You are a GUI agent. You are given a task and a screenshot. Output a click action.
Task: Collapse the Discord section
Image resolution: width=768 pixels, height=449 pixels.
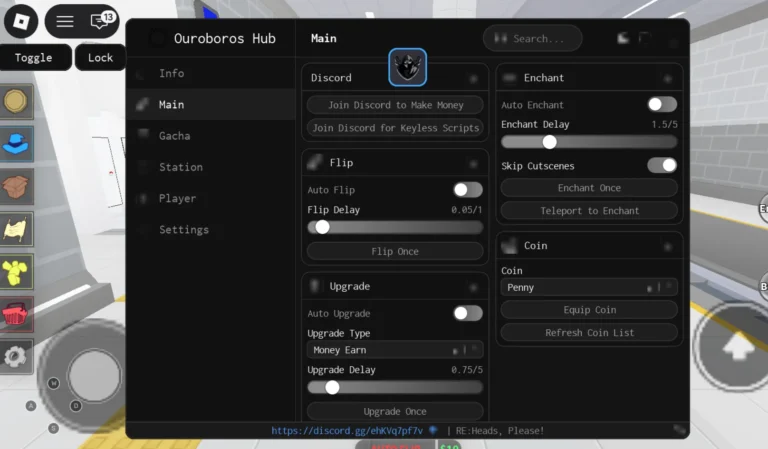[x=473, y=78]
